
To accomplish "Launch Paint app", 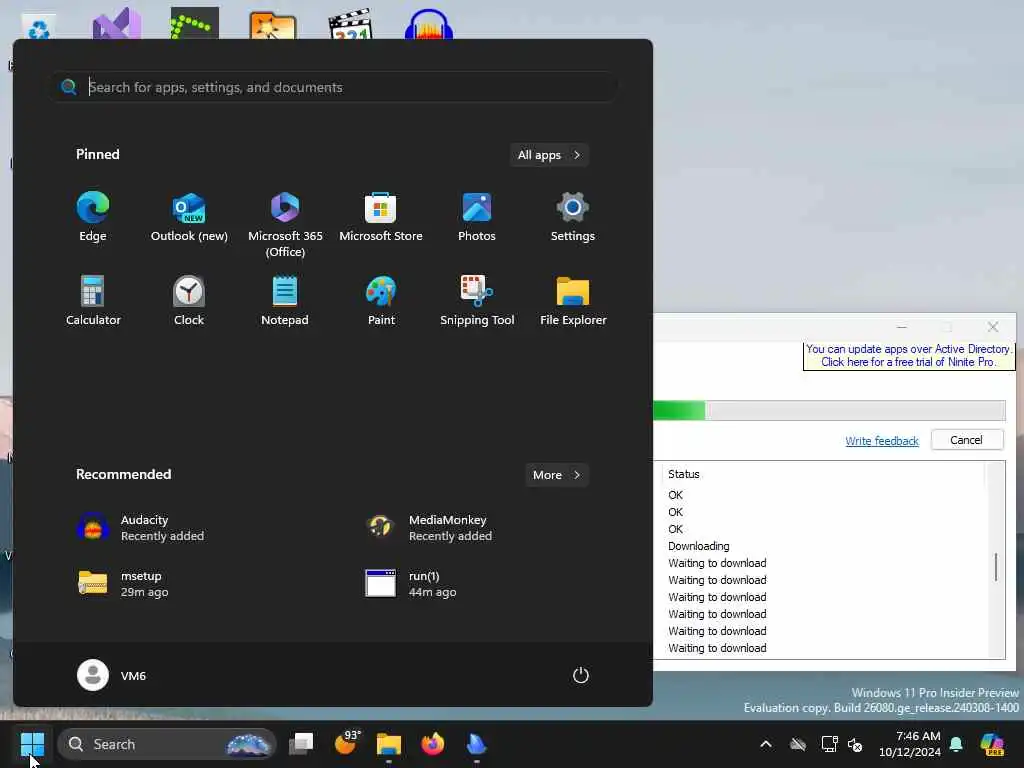I will click(x=381, y=300).
